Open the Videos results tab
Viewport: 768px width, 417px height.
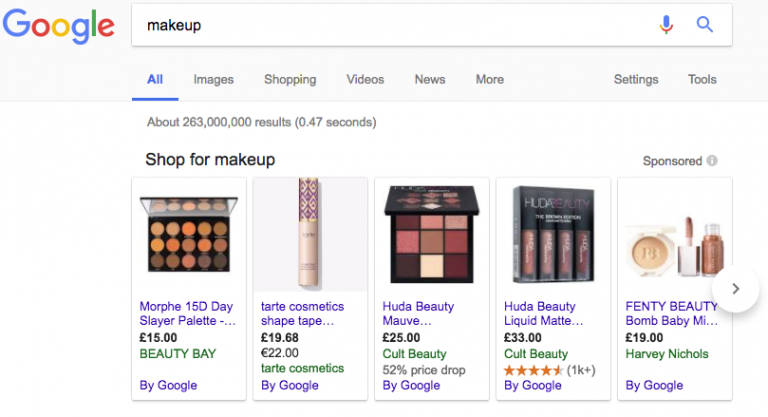(365, 80)
